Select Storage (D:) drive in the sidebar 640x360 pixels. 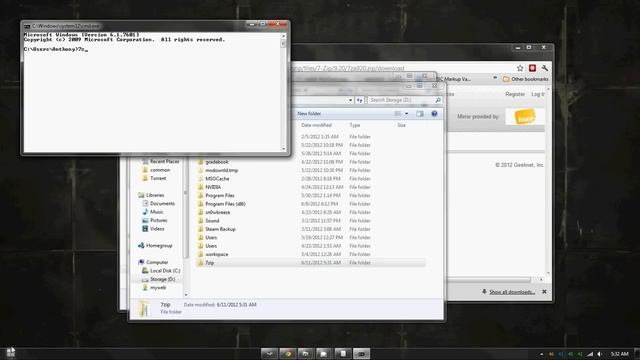pos(159,279)
